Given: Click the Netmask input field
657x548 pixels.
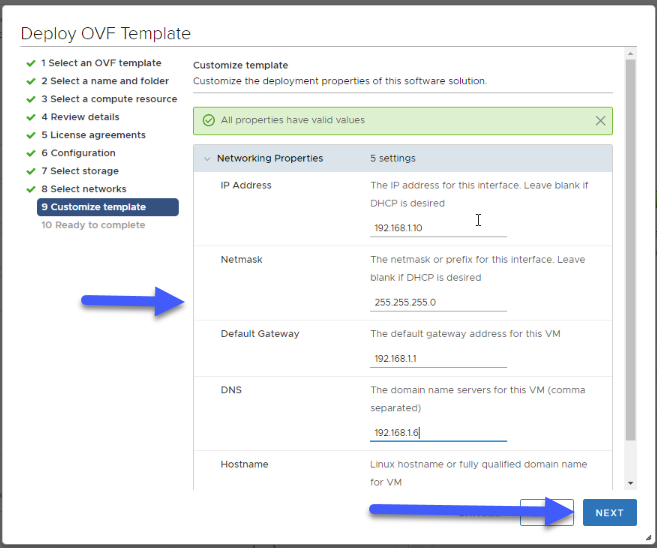Looking at the screenshot, I should (438, 302).
